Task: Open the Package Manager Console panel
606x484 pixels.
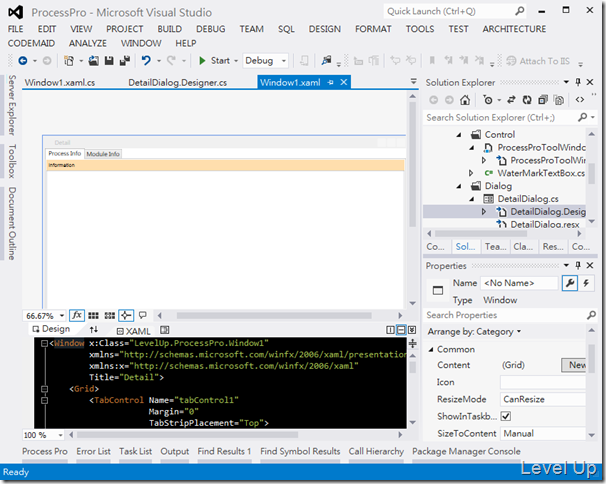Action: pos(466,452)
